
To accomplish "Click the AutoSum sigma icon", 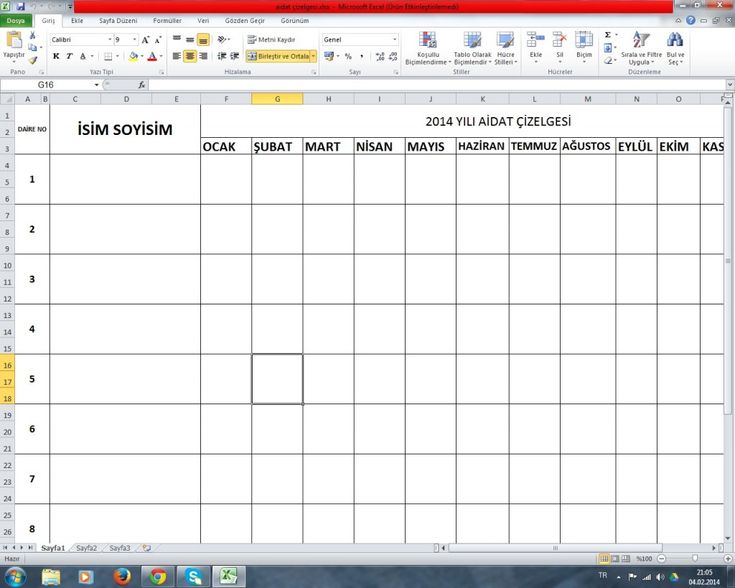I will [607, 35].
